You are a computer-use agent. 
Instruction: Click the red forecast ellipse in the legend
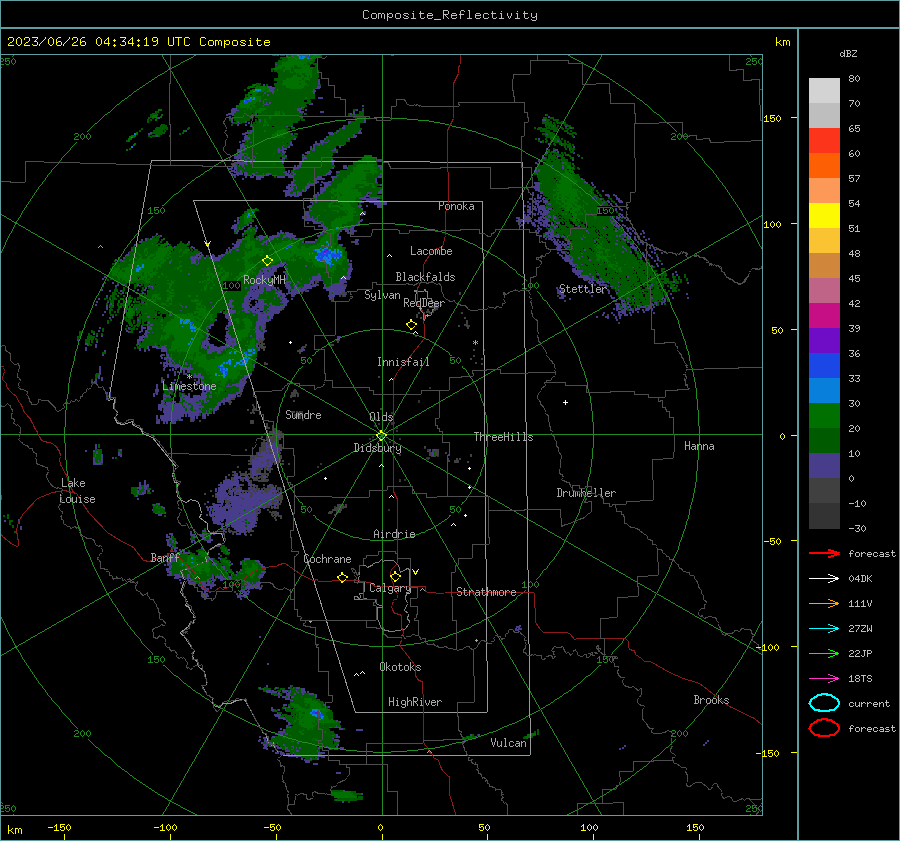824,728
